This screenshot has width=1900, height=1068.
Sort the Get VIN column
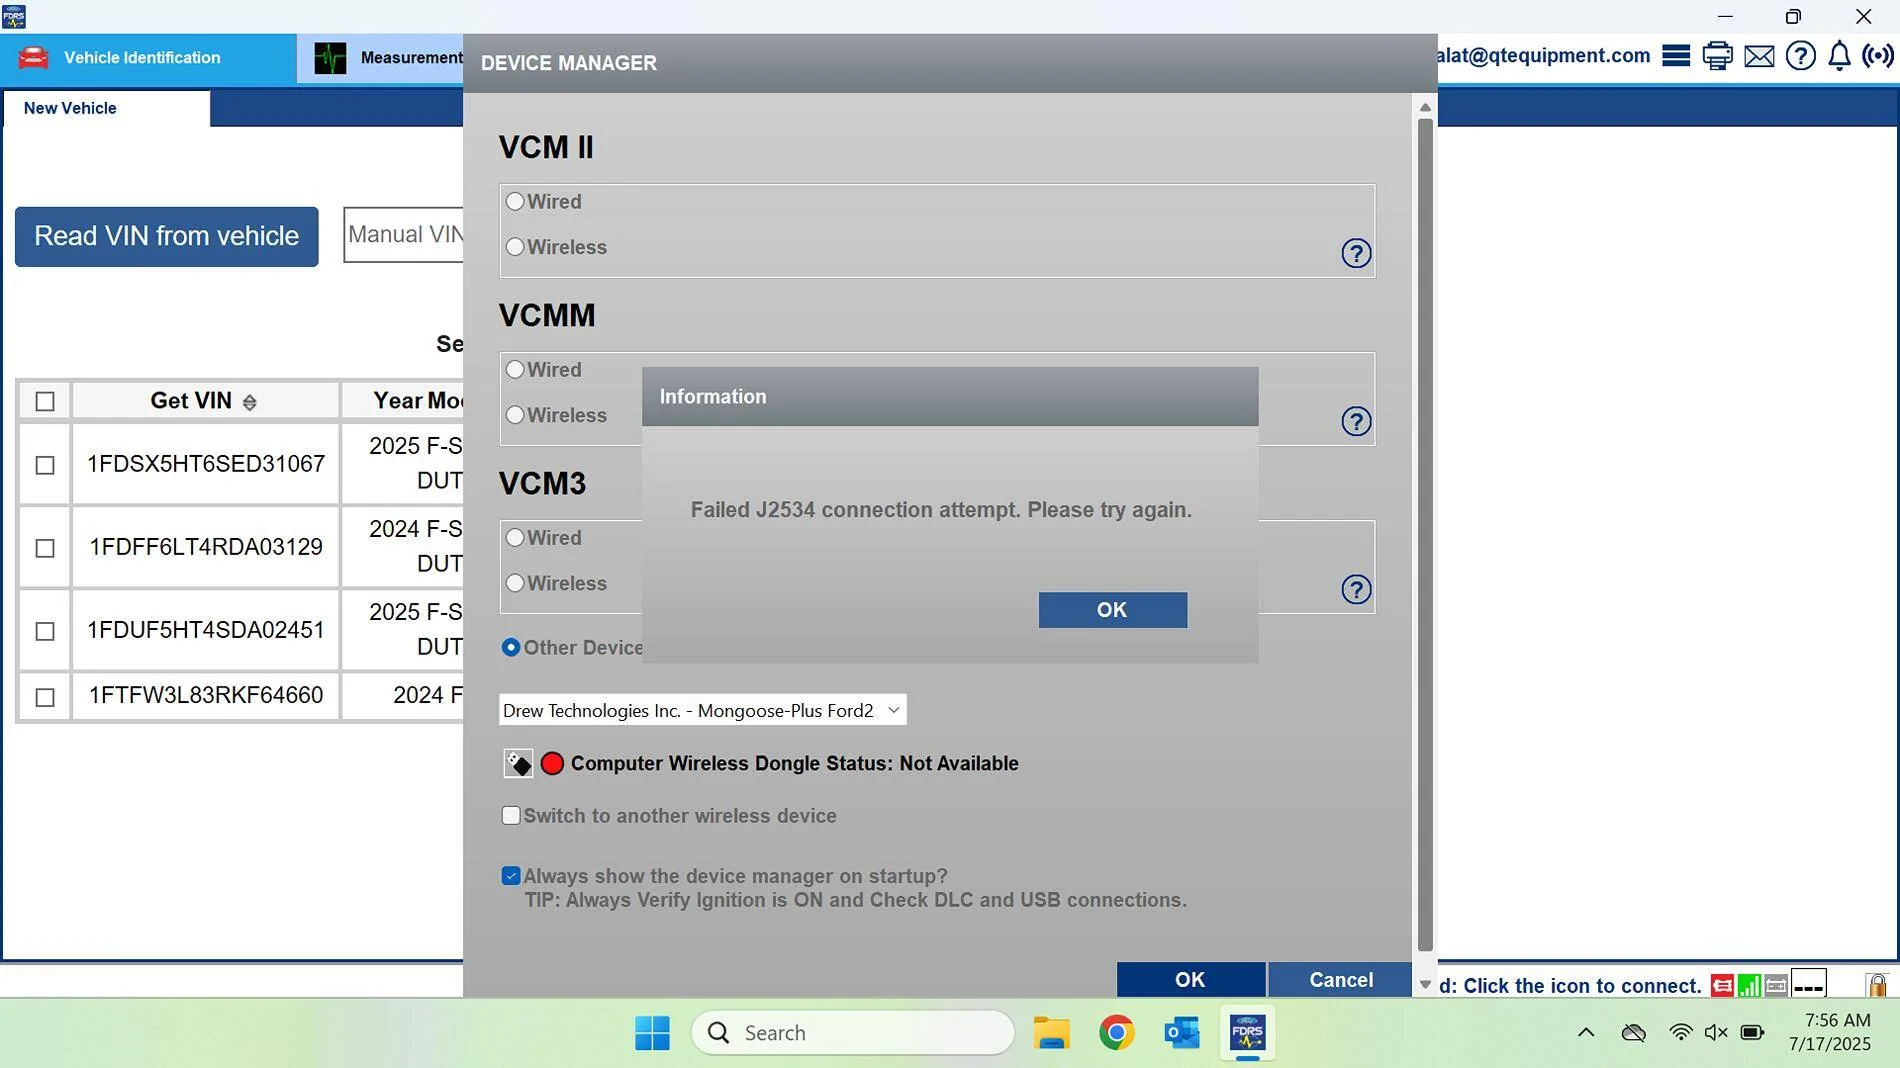coord(250,400)
